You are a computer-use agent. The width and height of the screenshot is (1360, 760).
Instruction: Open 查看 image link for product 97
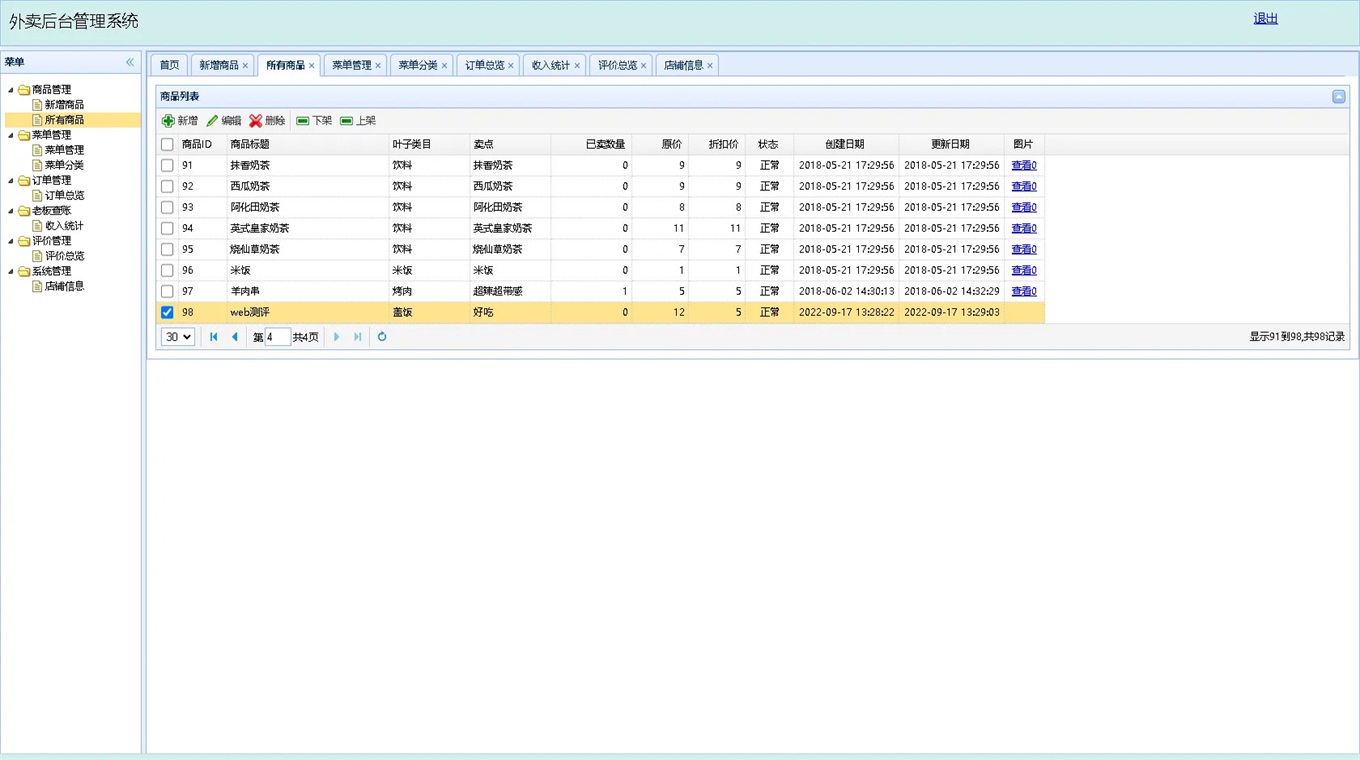tap(1024, 292)
